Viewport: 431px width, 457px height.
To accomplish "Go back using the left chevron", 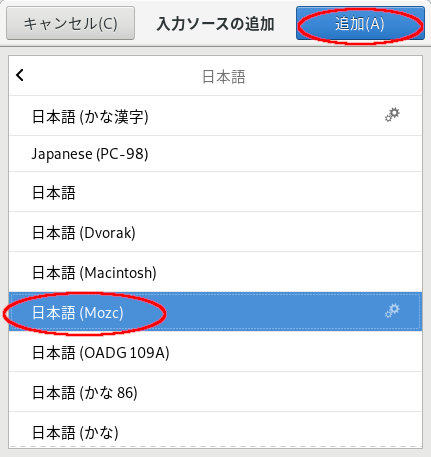I will click(x=20, y=75).
